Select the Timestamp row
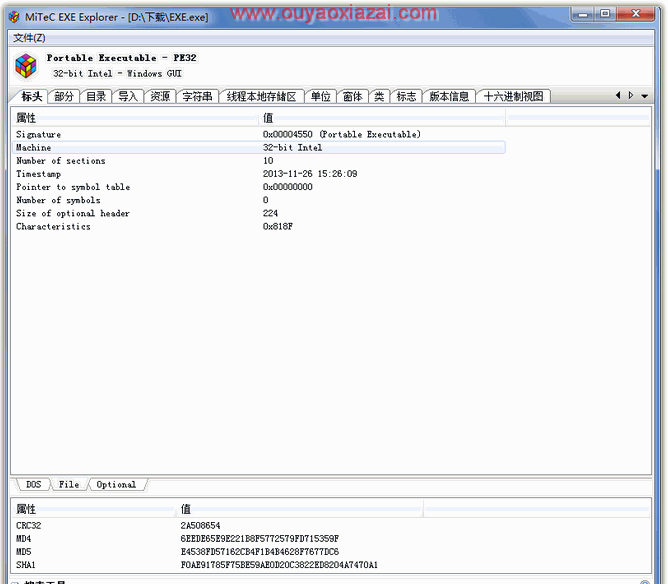Viewport: 668px width, 584px height. [259, 174]
